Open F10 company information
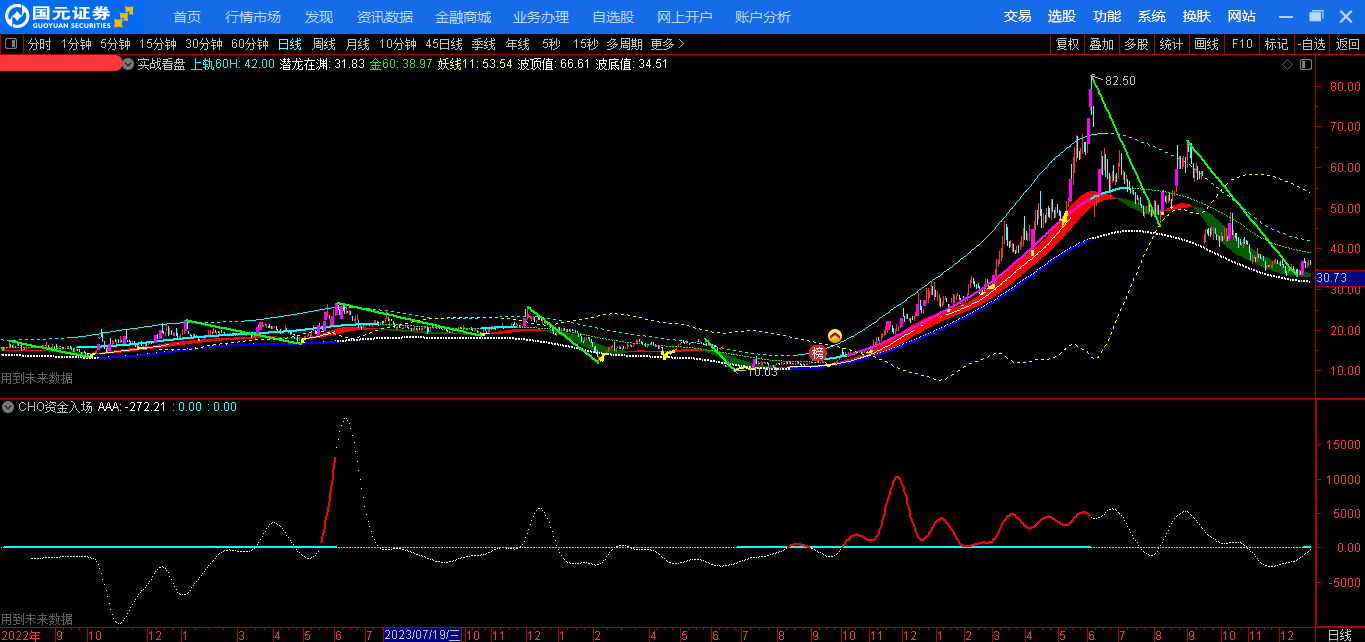 point(1242,44)
